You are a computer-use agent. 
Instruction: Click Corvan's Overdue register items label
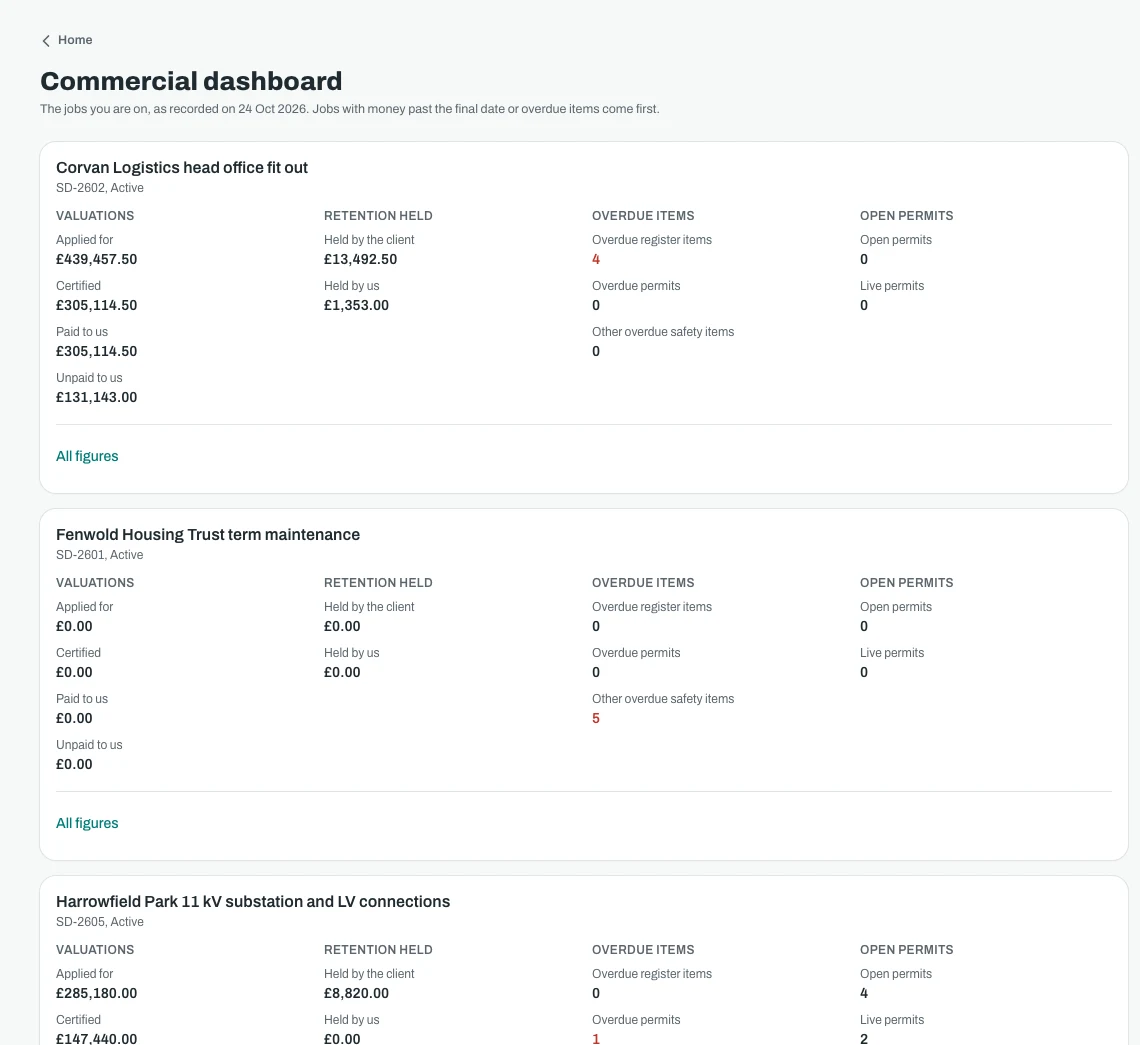click(652, 240)
